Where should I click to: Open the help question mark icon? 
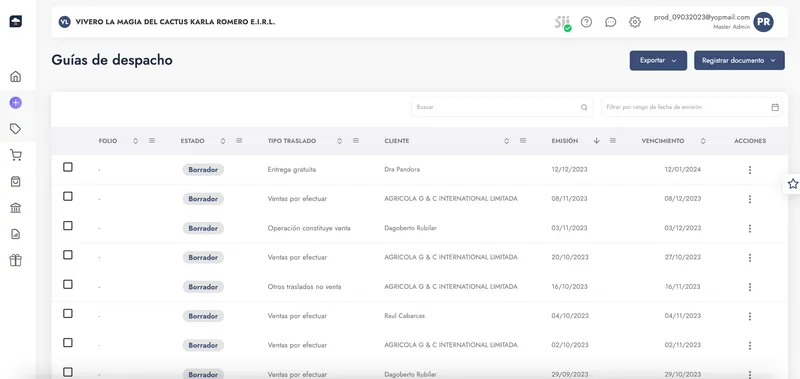(586, 22)
